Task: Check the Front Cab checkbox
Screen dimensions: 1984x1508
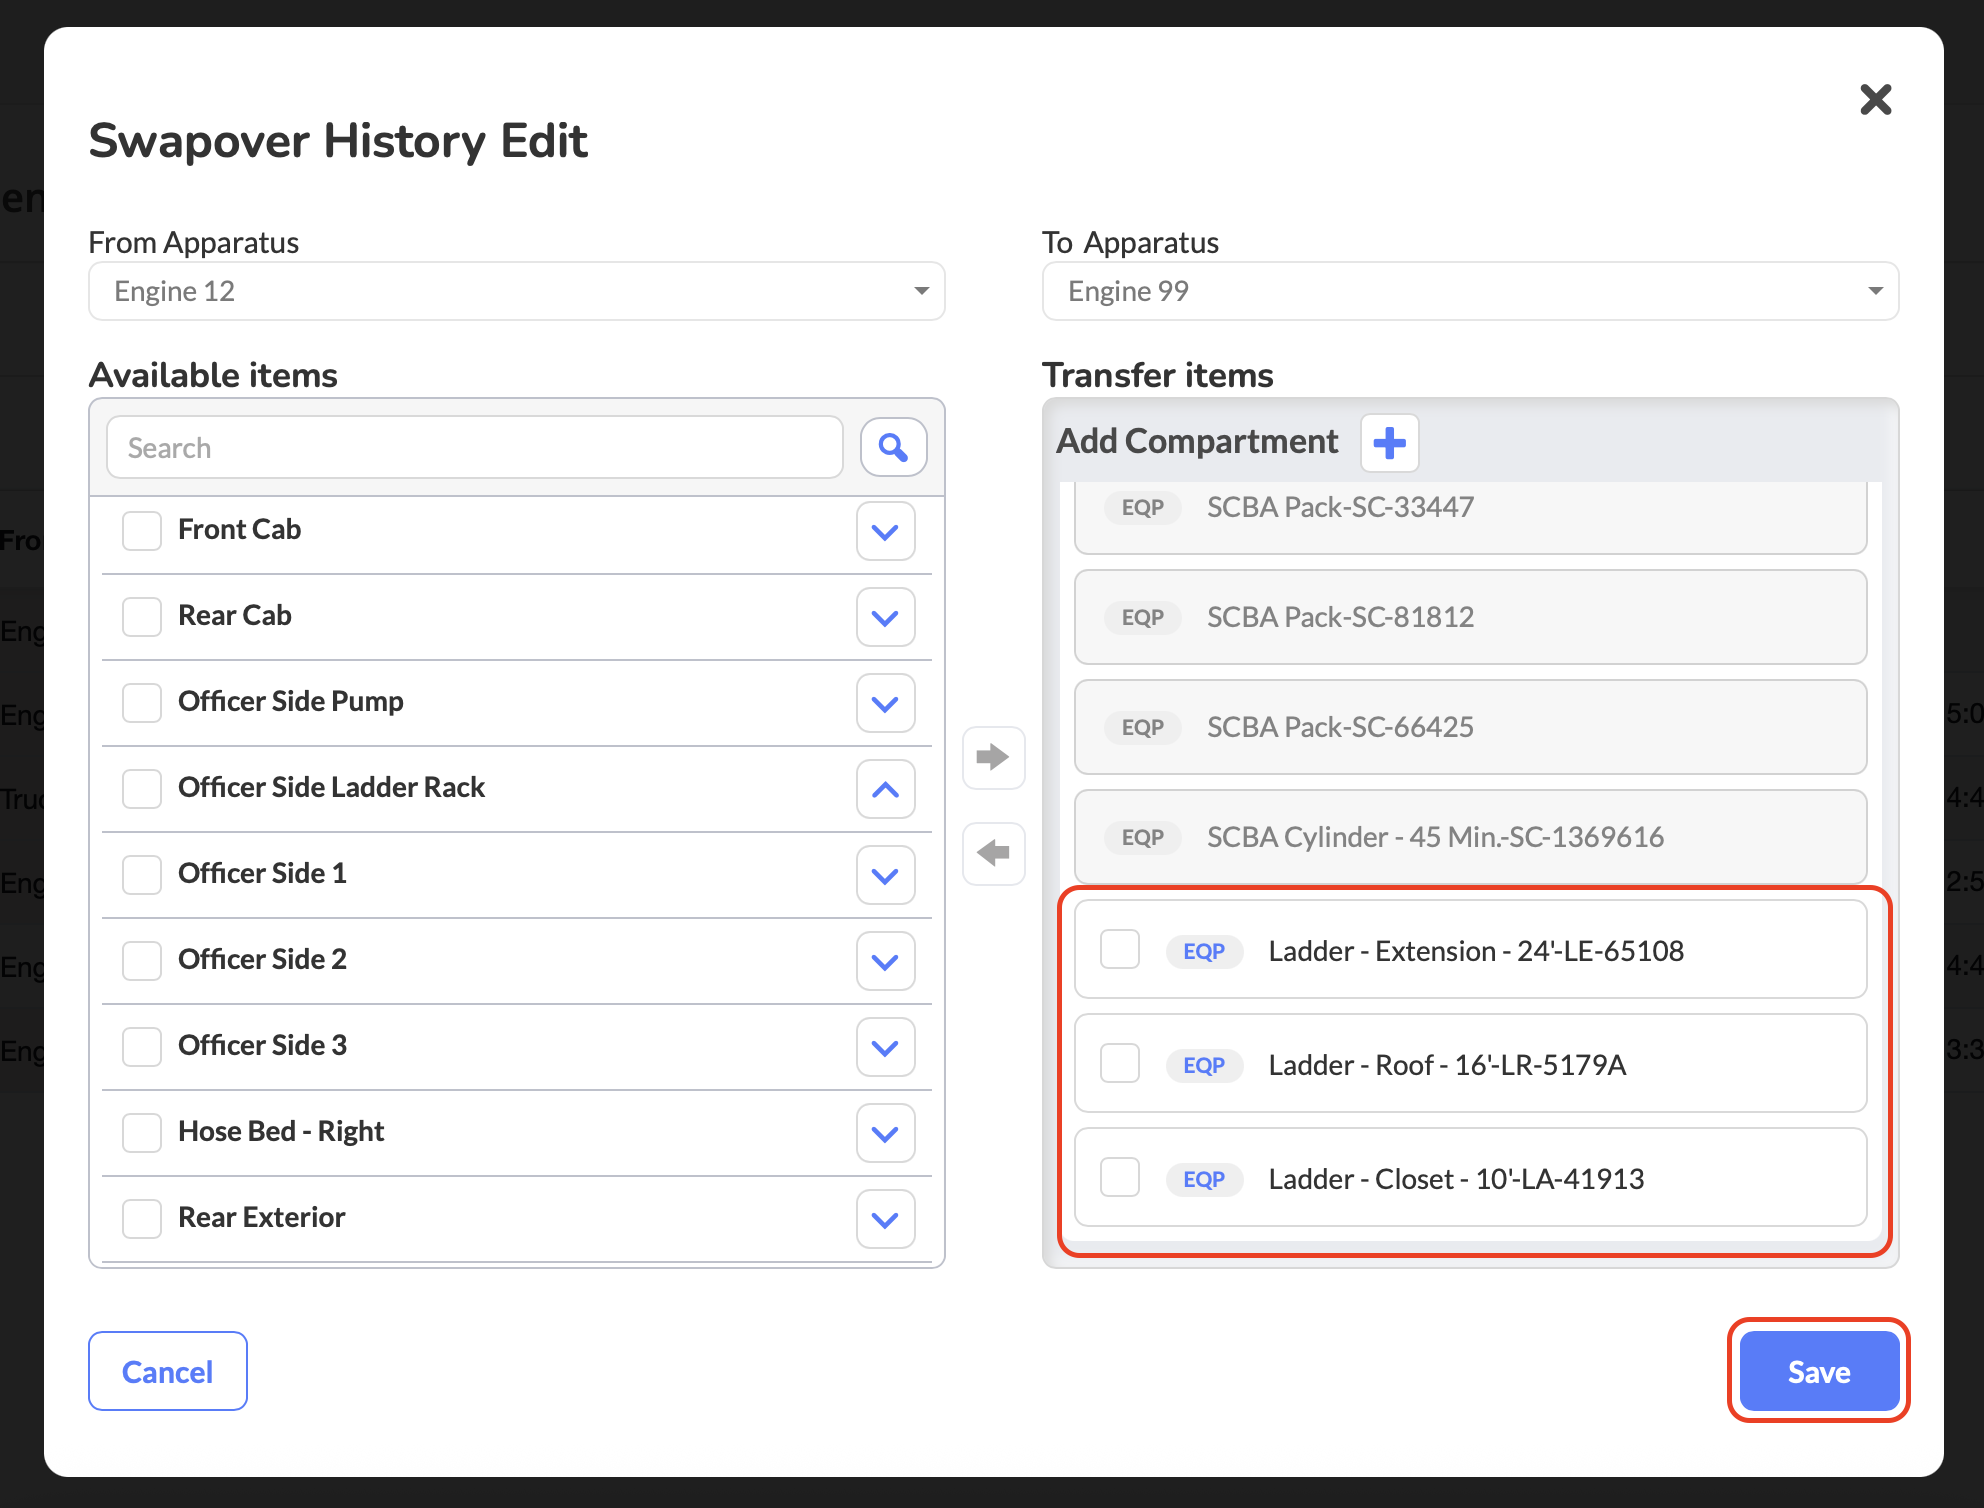Action: click(142, 530)
